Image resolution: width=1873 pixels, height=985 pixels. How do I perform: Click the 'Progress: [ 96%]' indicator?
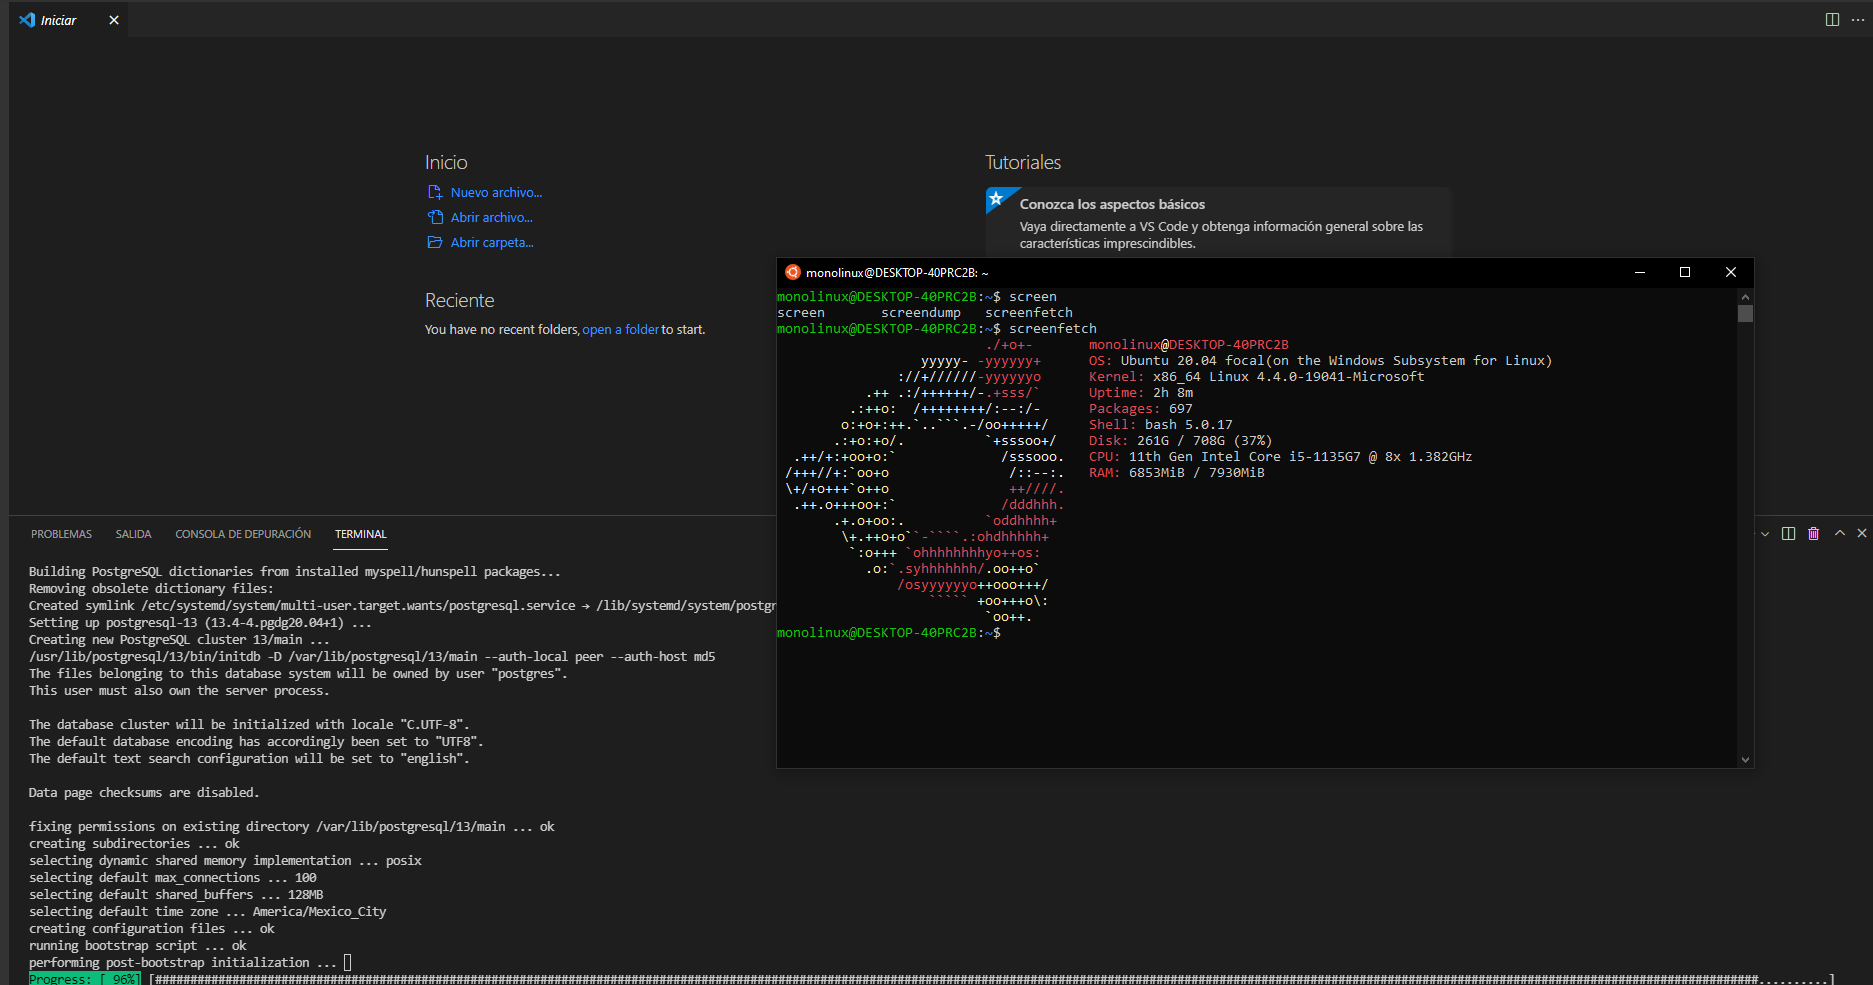85,979
